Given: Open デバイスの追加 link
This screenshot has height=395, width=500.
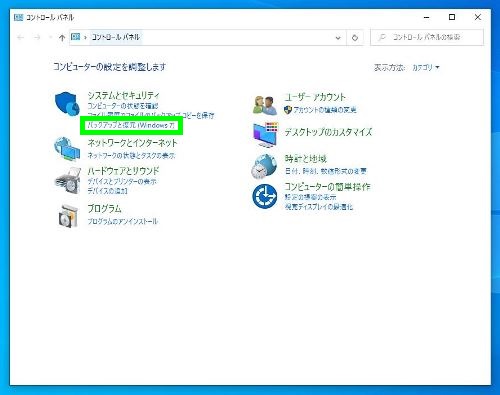Looking at the screenshot, I should (x=107, y=191).
